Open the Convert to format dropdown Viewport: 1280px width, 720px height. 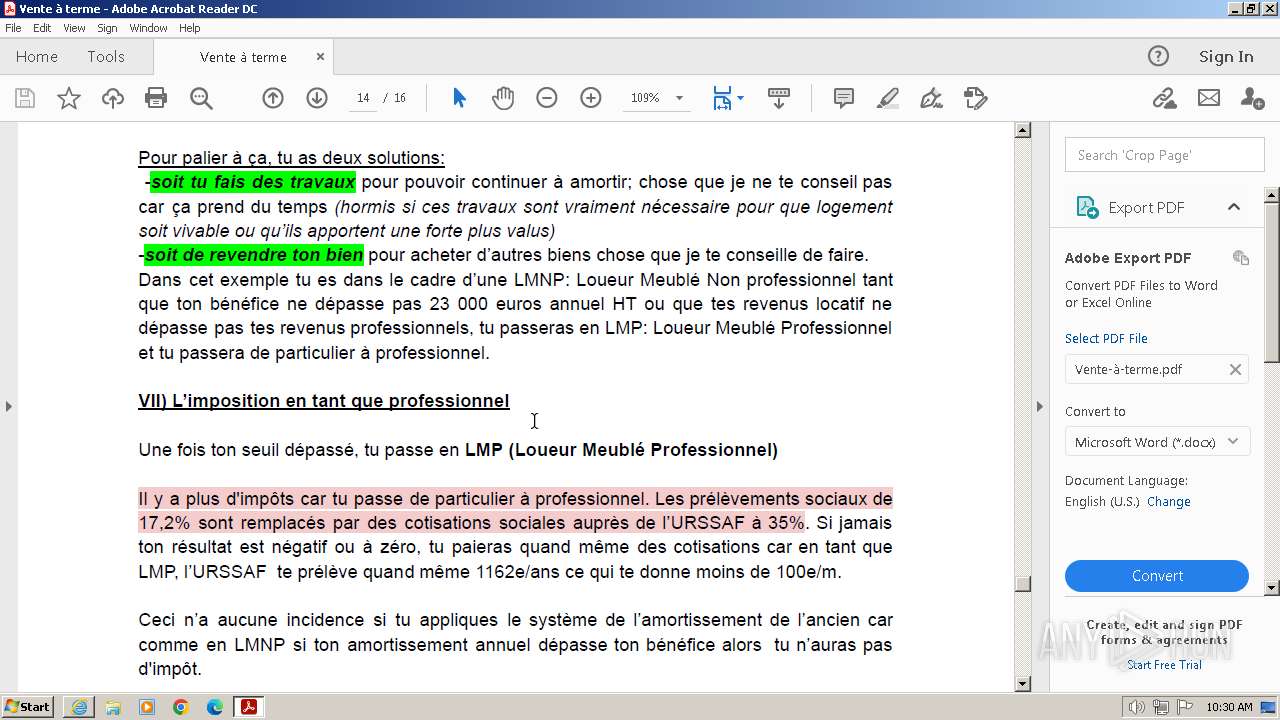[1158, 442]
